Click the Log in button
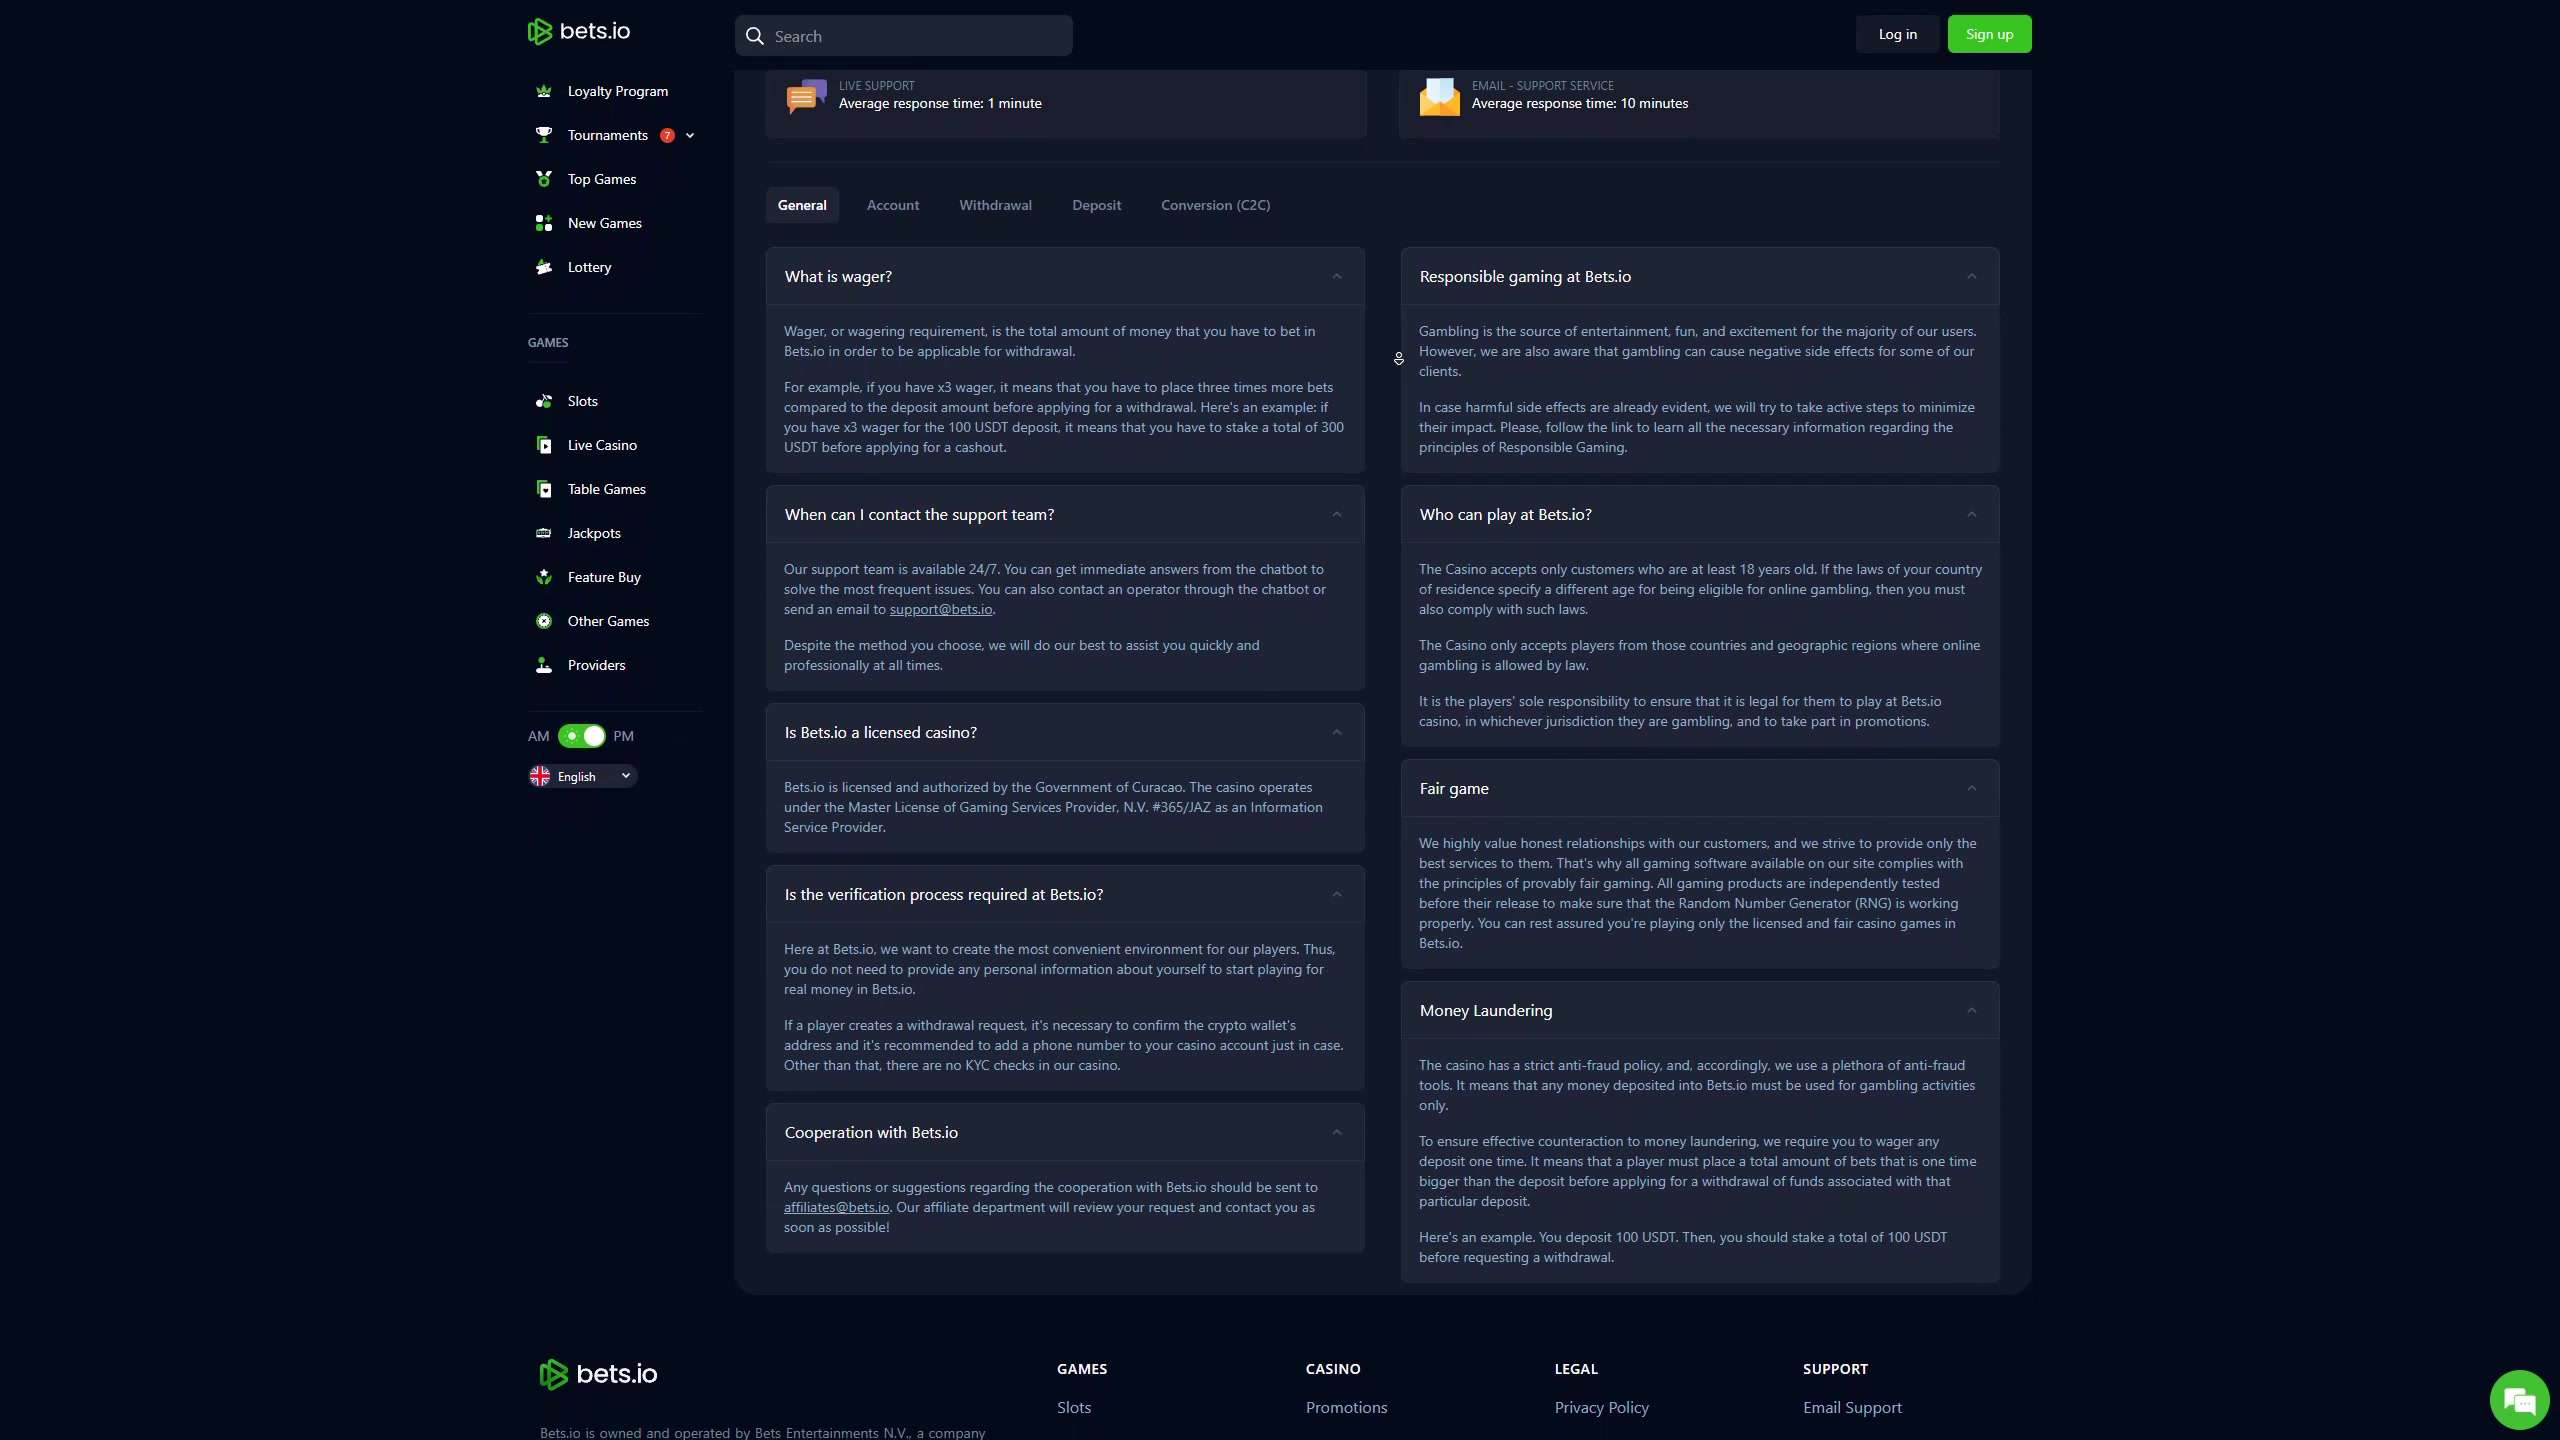 click(x=1898, y=34)
